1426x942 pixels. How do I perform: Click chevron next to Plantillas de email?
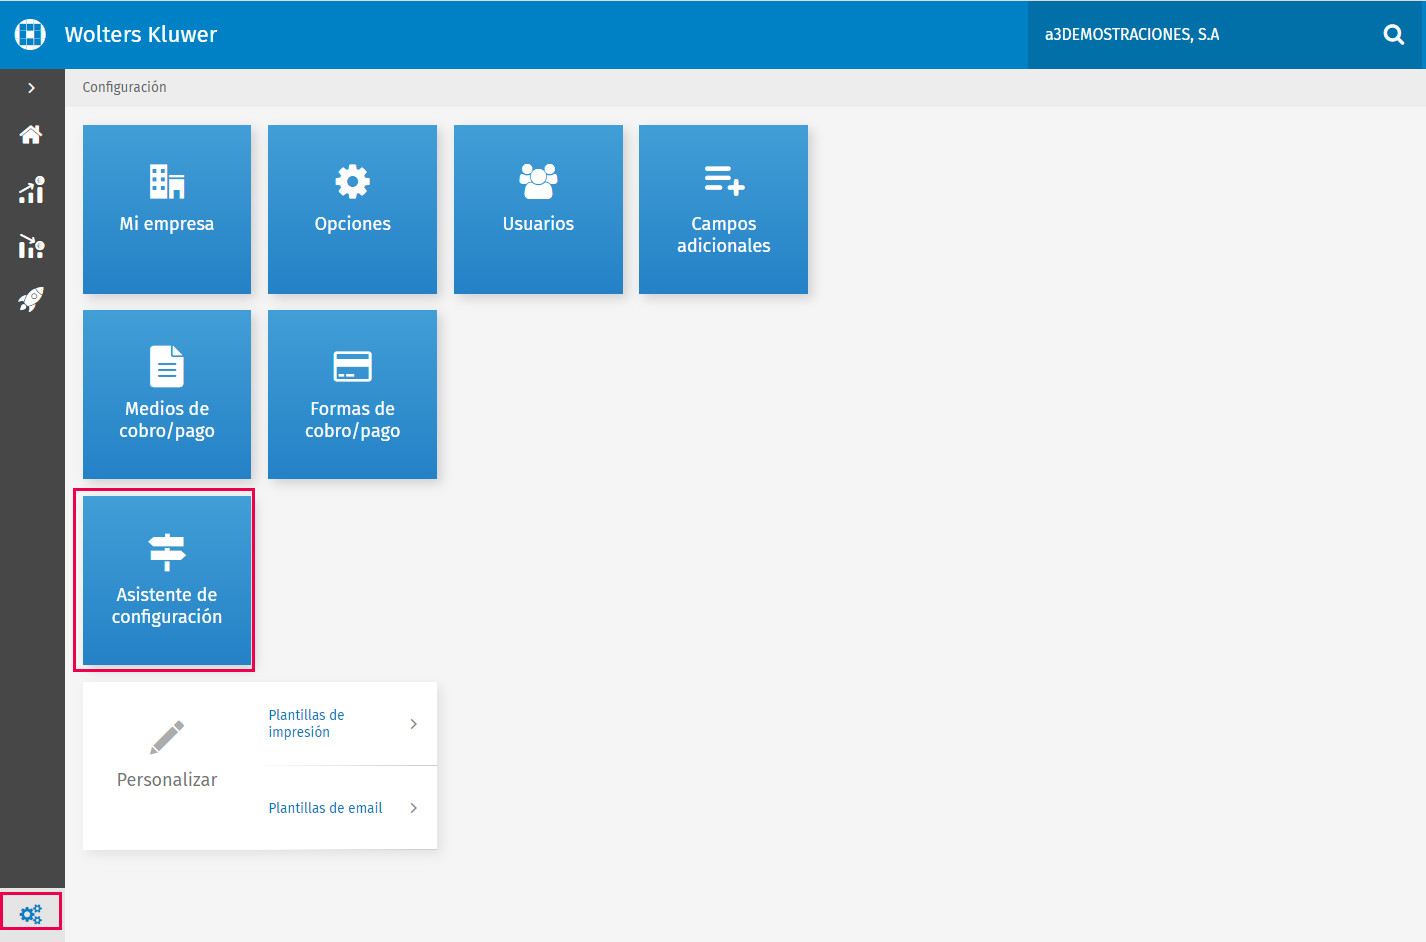413,808
